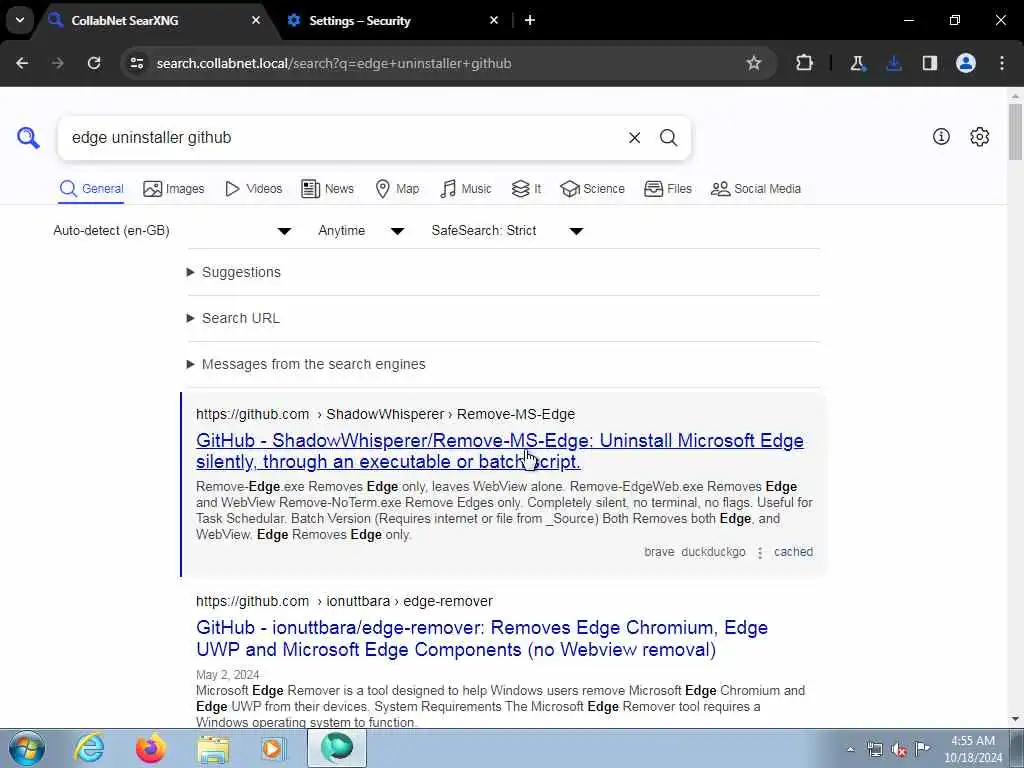Close the Settings – Security tab
This screenshot has height=768, width=1024.
point(494,20)
